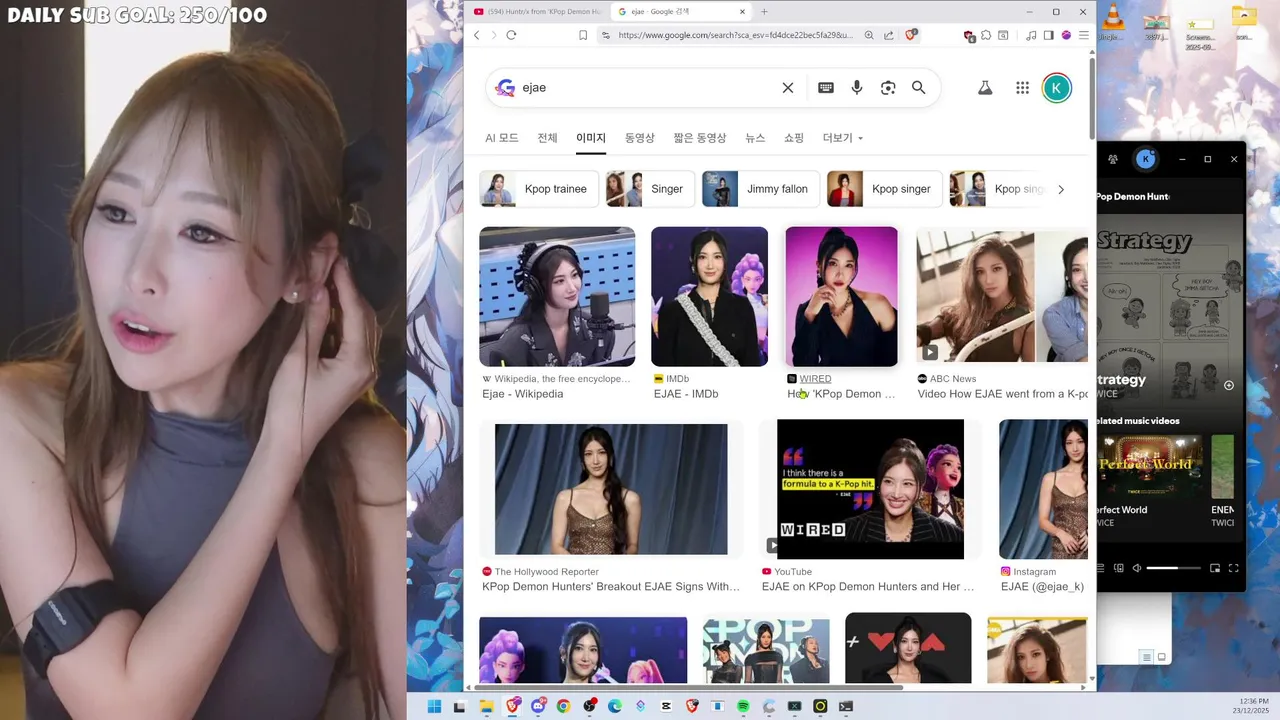Click the WIRED K-Pop formula video thumbnail
This screenshot has height=720, width=1280.
[870, 489]
